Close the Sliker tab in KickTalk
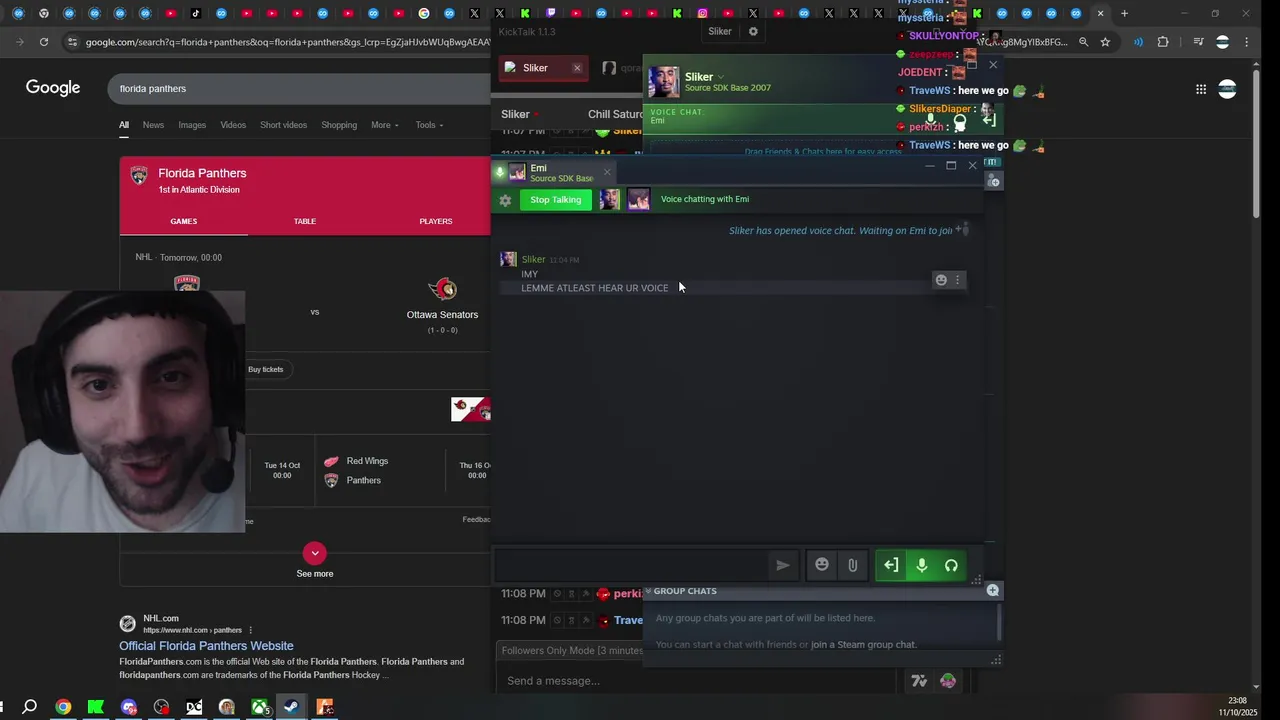Image resolution: width=1280 pixels, height=720 pixels. pyautogui.click(x=577, y=68)
